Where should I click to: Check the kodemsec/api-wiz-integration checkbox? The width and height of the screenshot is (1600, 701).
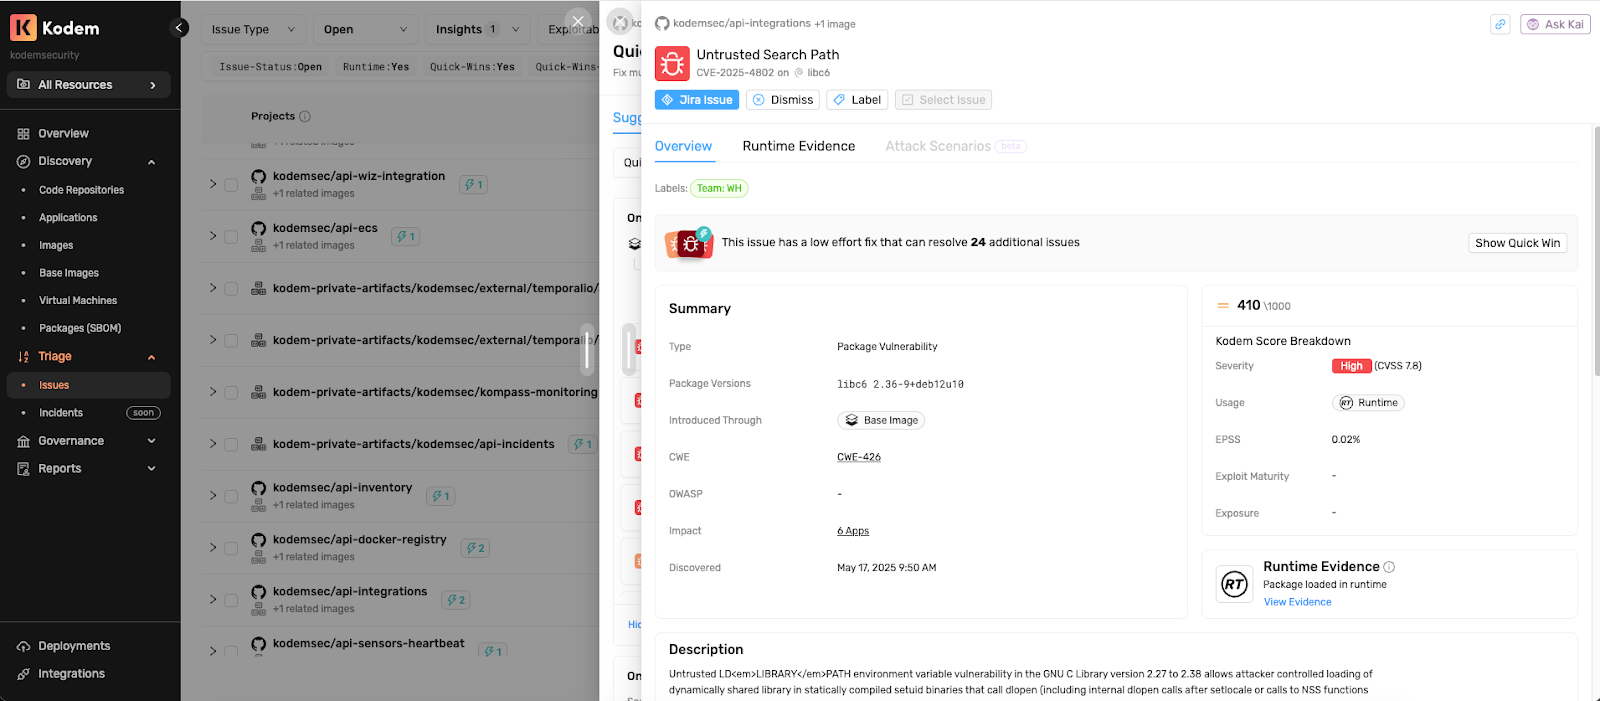[231, 185]
